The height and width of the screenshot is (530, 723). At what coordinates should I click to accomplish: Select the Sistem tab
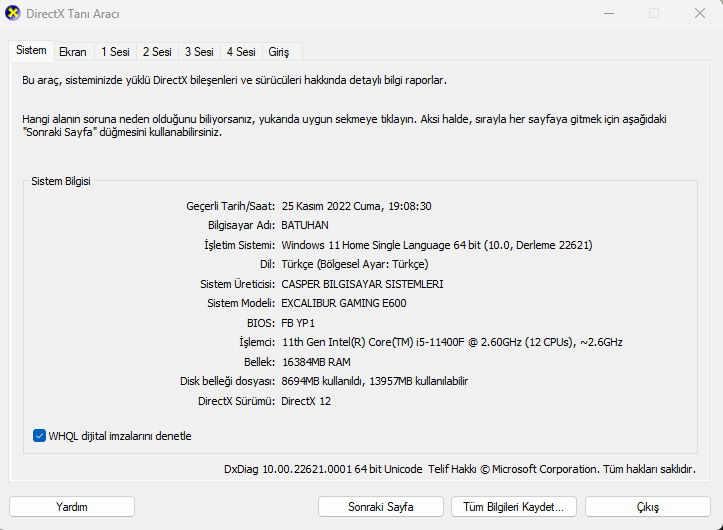coord(31,50)
